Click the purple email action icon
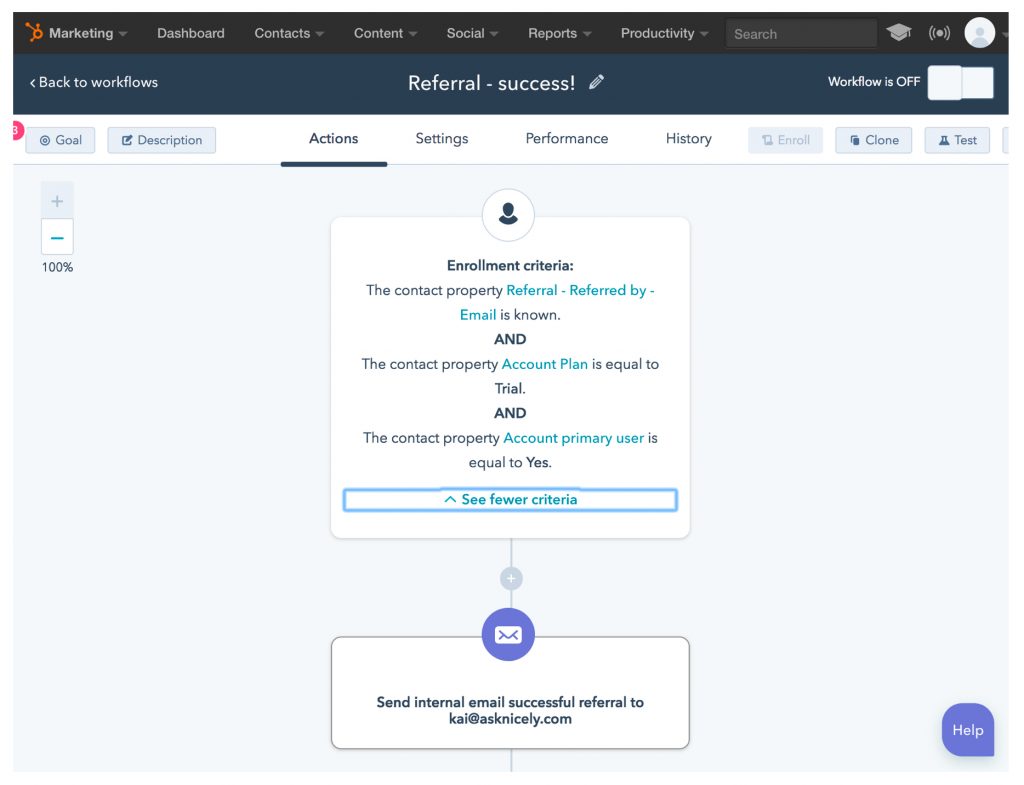The height and width of the screenshot is (785, 1024). point(508,634)
